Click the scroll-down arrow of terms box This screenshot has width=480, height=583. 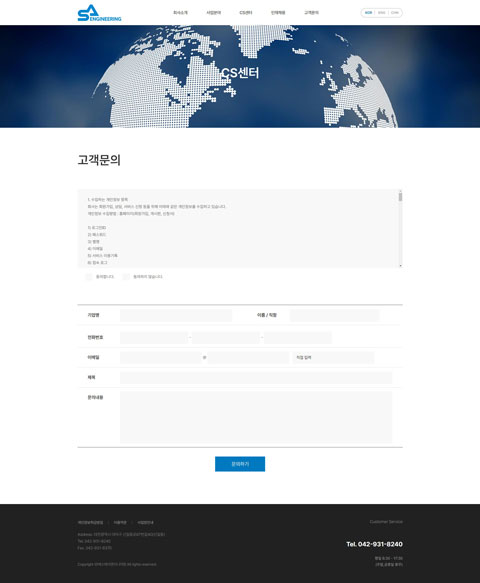point(400,265)
